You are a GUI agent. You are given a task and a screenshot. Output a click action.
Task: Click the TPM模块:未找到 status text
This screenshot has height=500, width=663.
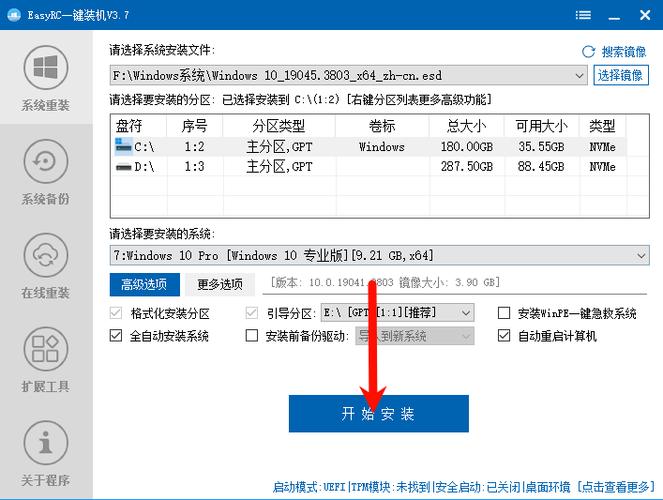(391, 487)
